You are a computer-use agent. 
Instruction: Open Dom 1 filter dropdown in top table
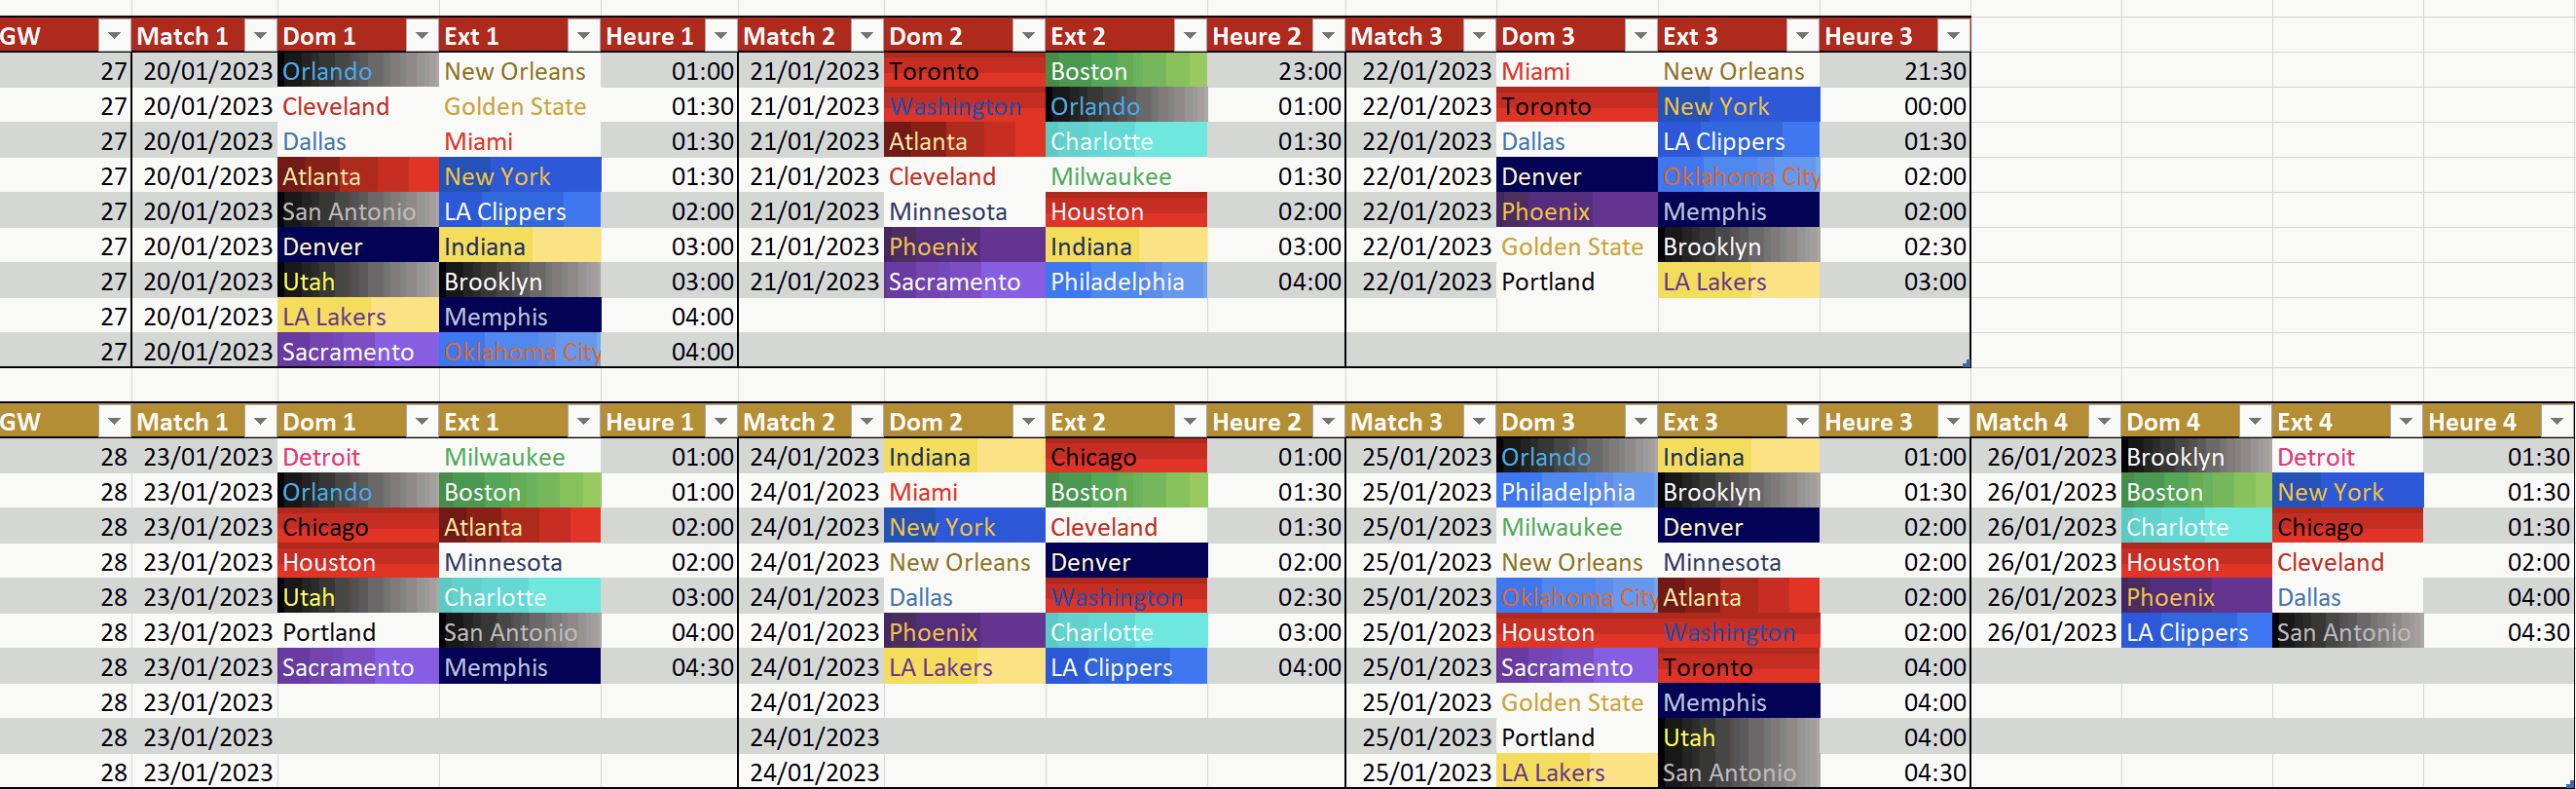pyautogui.click(x=422, y=37)
